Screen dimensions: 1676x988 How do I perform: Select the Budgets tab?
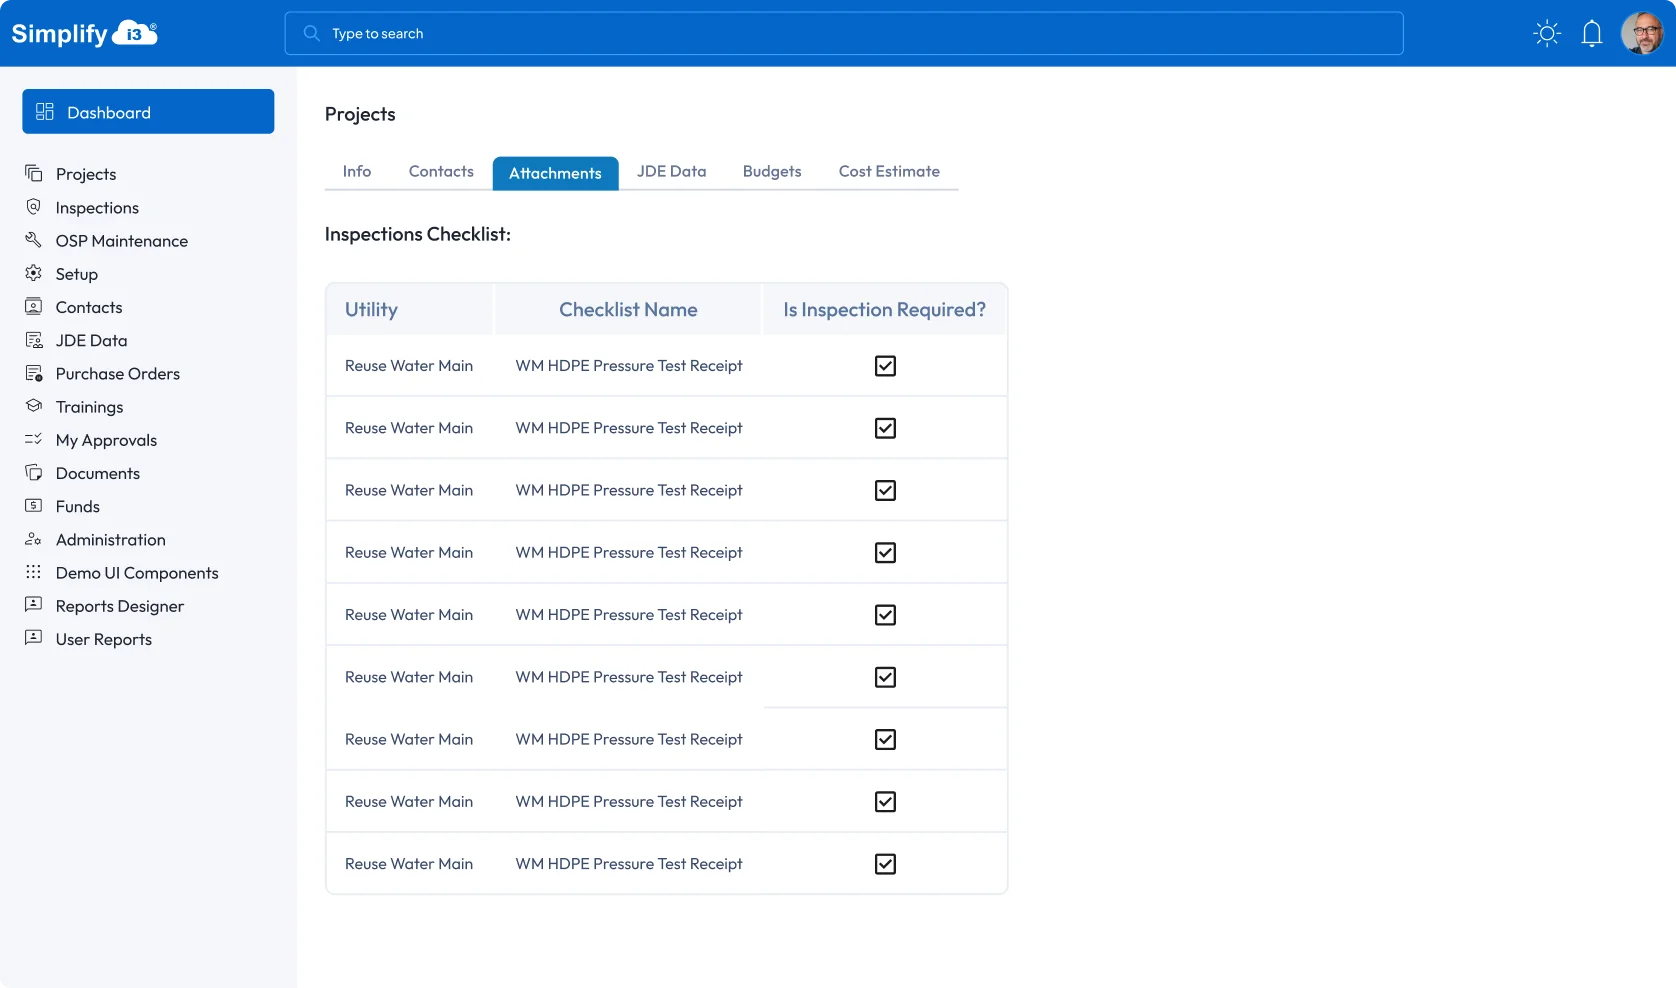coord(772,172)
